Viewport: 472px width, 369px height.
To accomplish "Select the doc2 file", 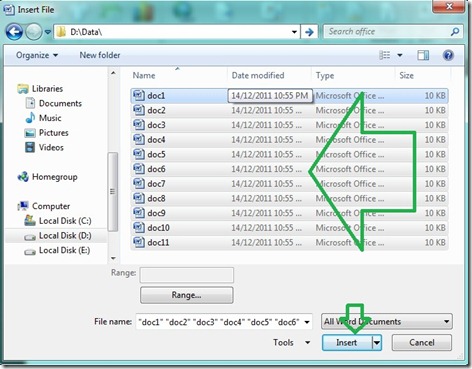I will pos(289,110).
